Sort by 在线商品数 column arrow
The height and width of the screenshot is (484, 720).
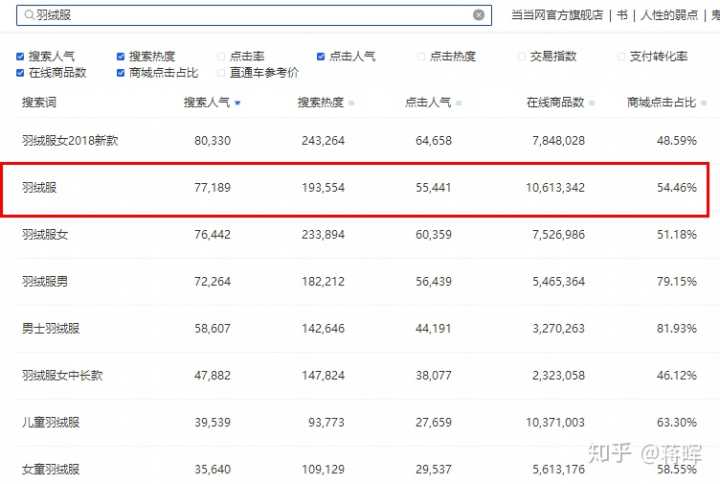591,103
